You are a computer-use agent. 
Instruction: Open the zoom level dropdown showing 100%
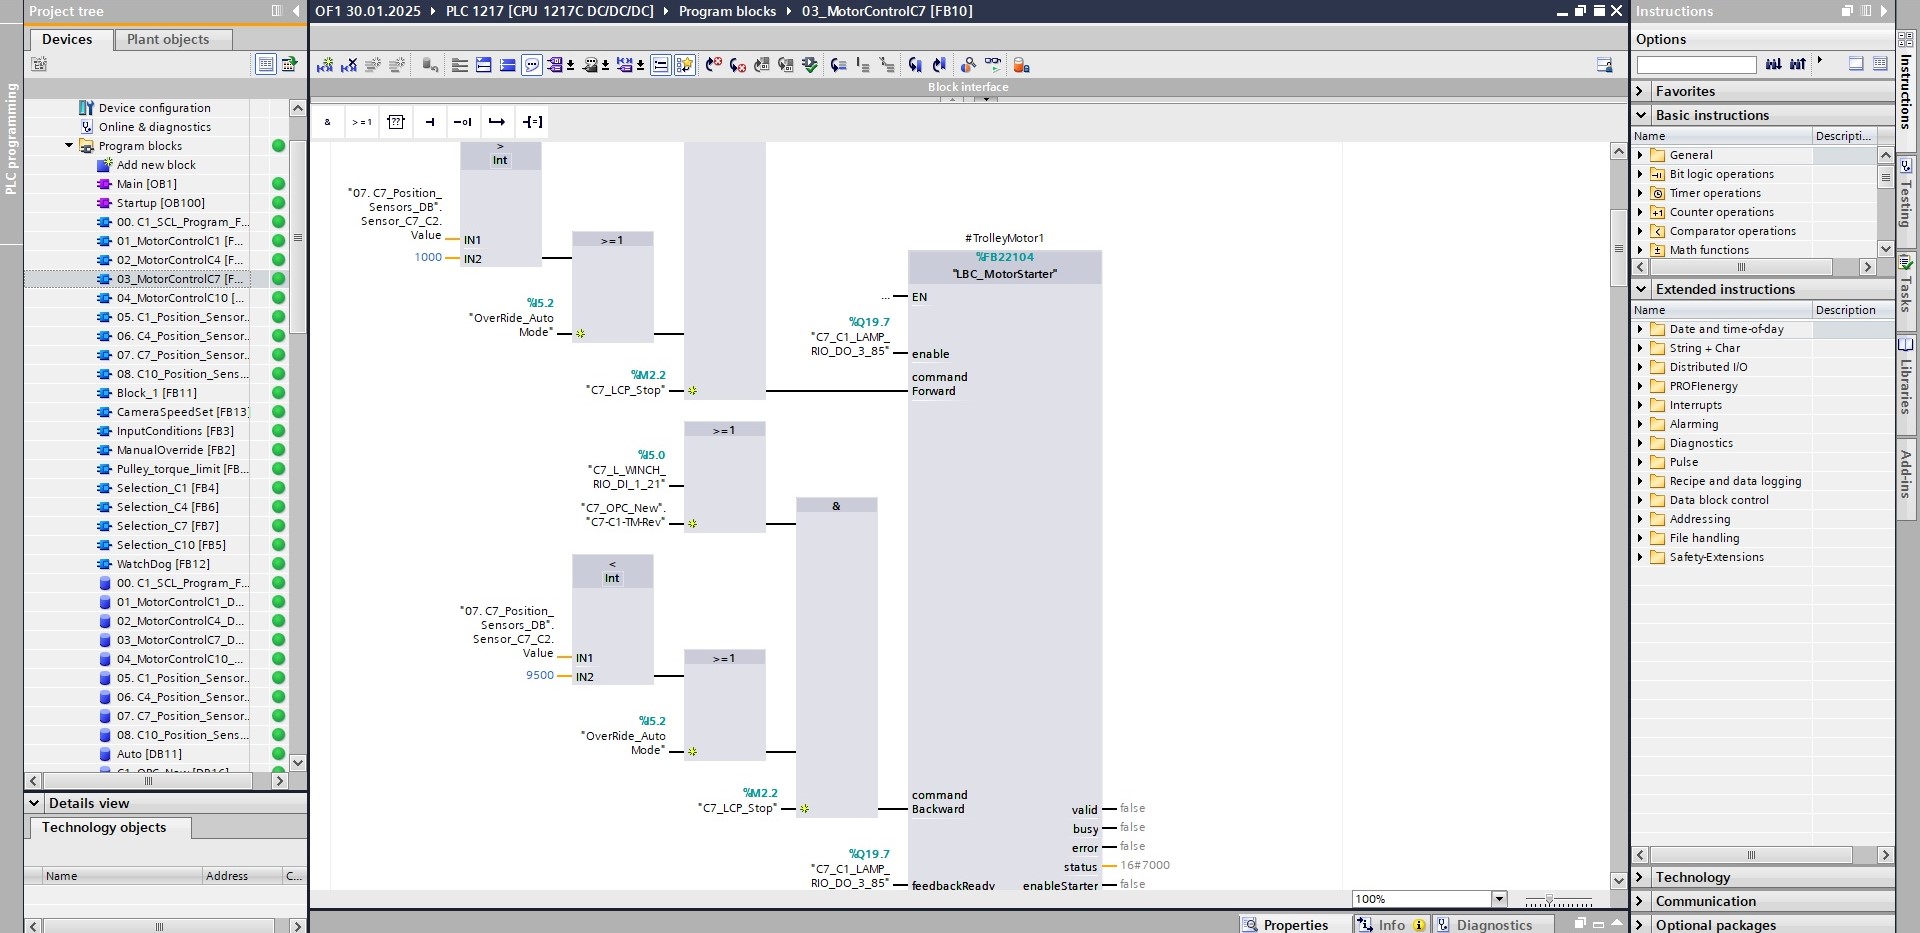[x=1500, y=899]
